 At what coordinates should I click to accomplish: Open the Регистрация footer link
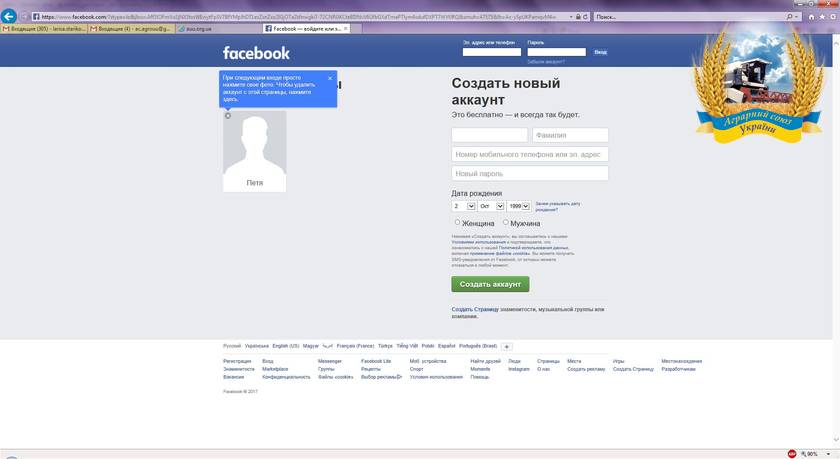pos(237,362)
